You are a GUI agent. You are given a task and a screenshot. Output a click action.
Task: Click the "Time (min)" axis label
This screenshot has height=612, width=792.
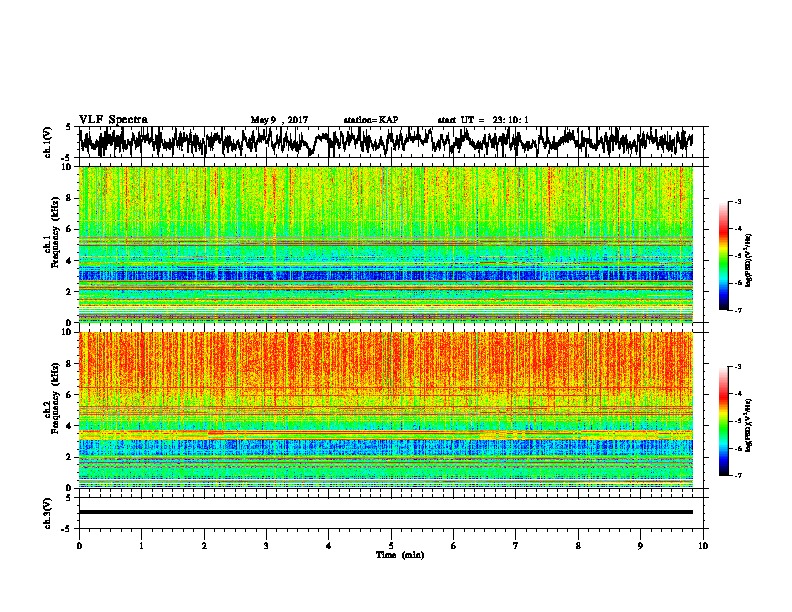(x=400, y=555)
